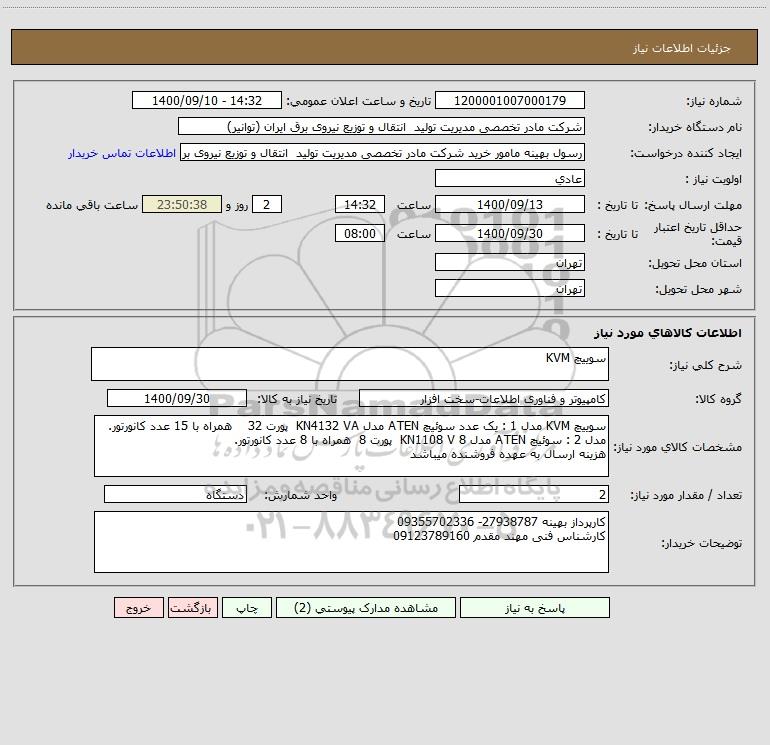
Task: Click response deadline date 1400/09/13
Action: [510, 204]
